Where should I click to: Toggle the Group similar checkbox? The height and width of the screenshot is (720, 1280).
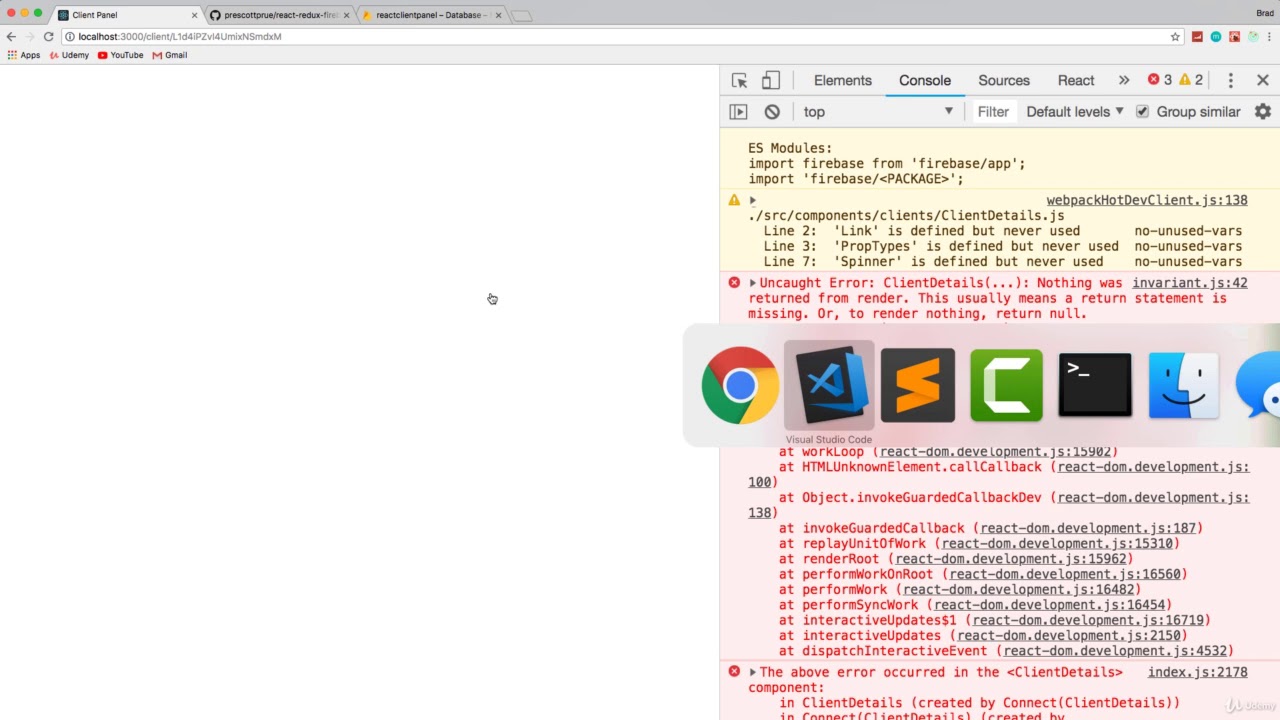tap(1142, 112)
